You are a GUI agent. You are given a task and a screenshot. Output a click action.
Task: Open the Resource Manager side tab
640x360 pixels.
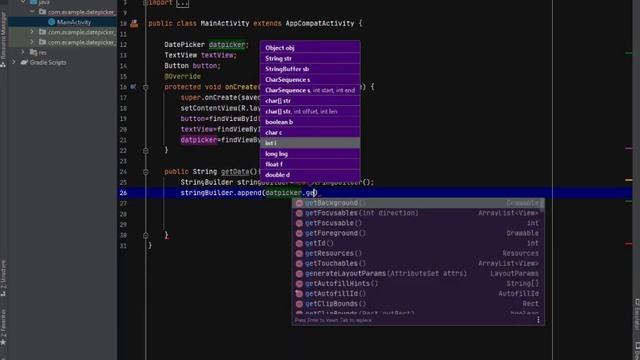point(3,40)
